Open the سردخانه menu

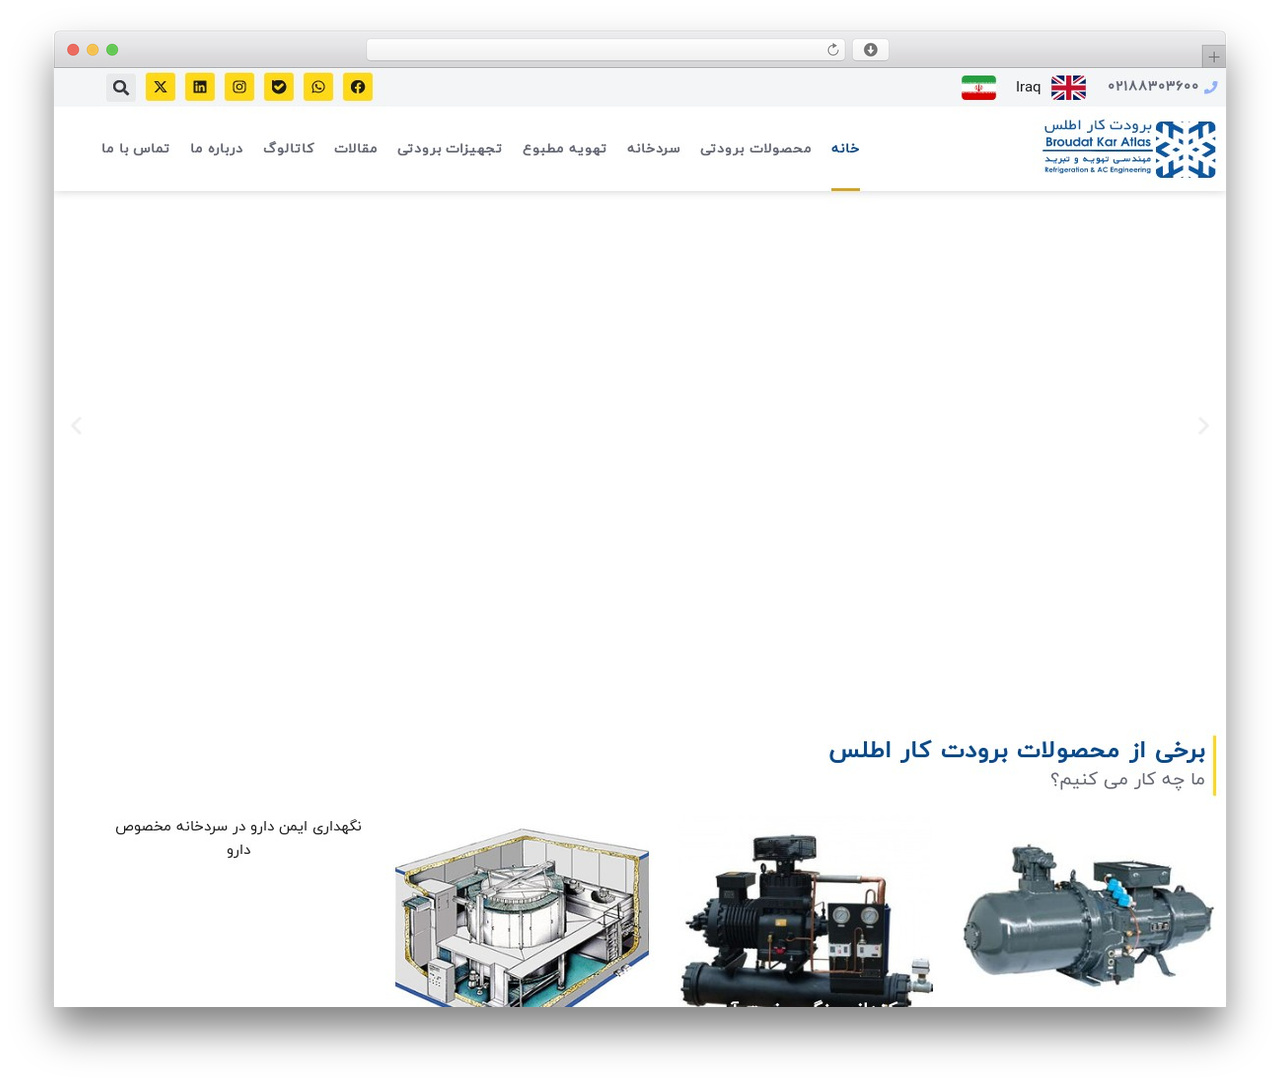[x=653, y=148]
